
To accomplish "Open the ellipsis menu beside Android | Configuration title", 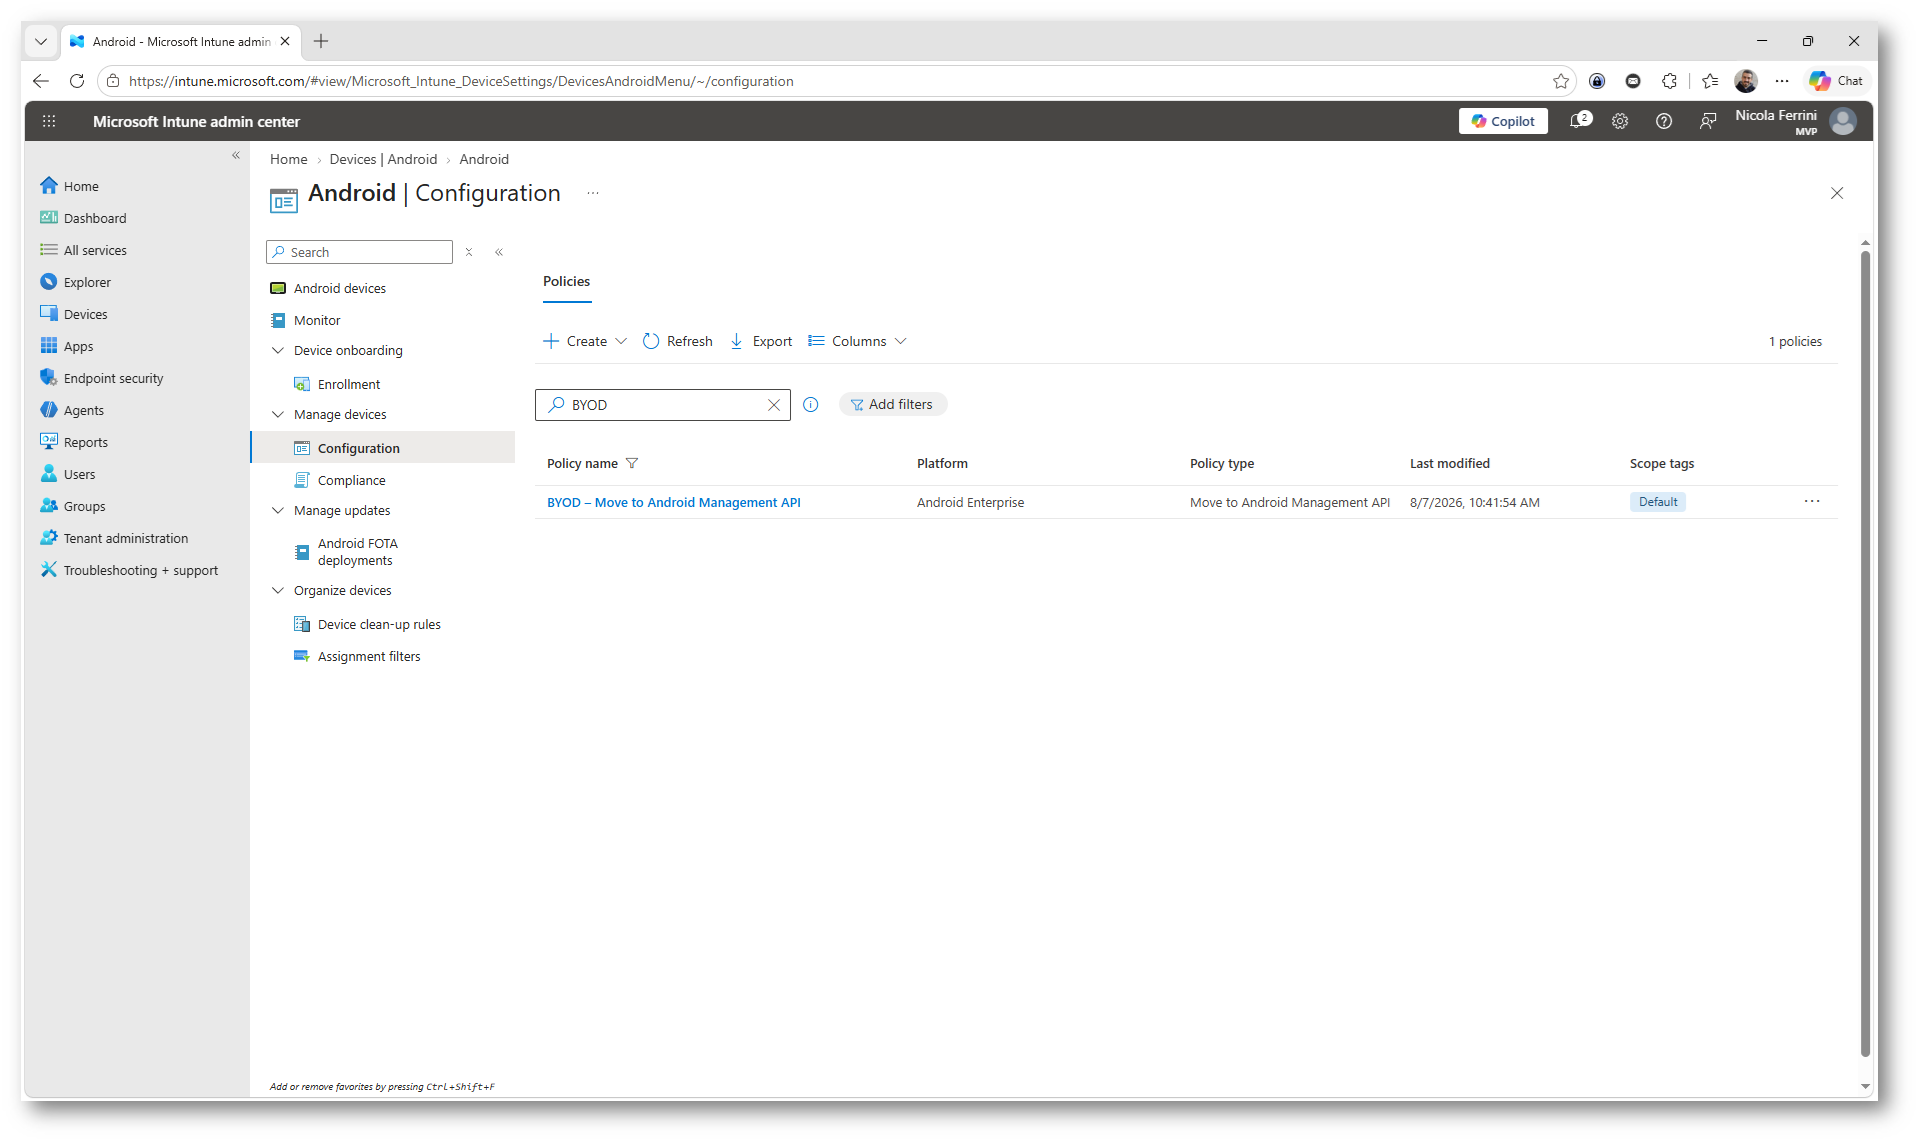I will (593, 193).
